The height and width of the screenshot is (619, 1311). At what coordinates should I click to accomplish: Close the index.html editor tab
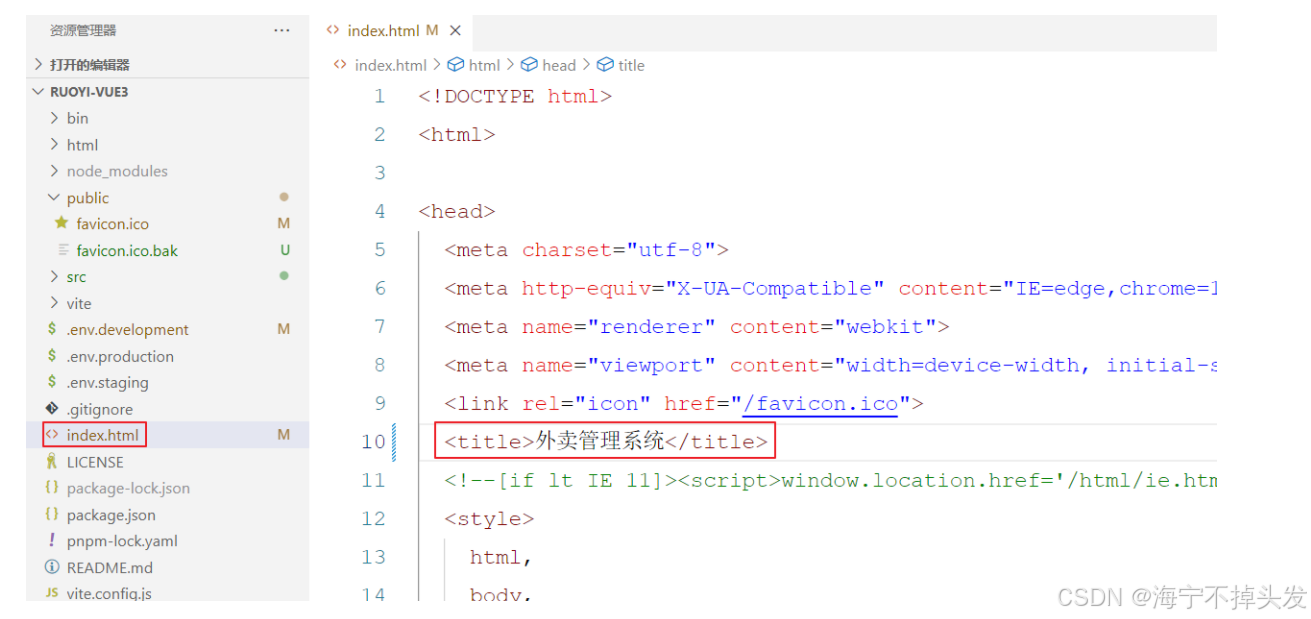click(x=455, y=31)
